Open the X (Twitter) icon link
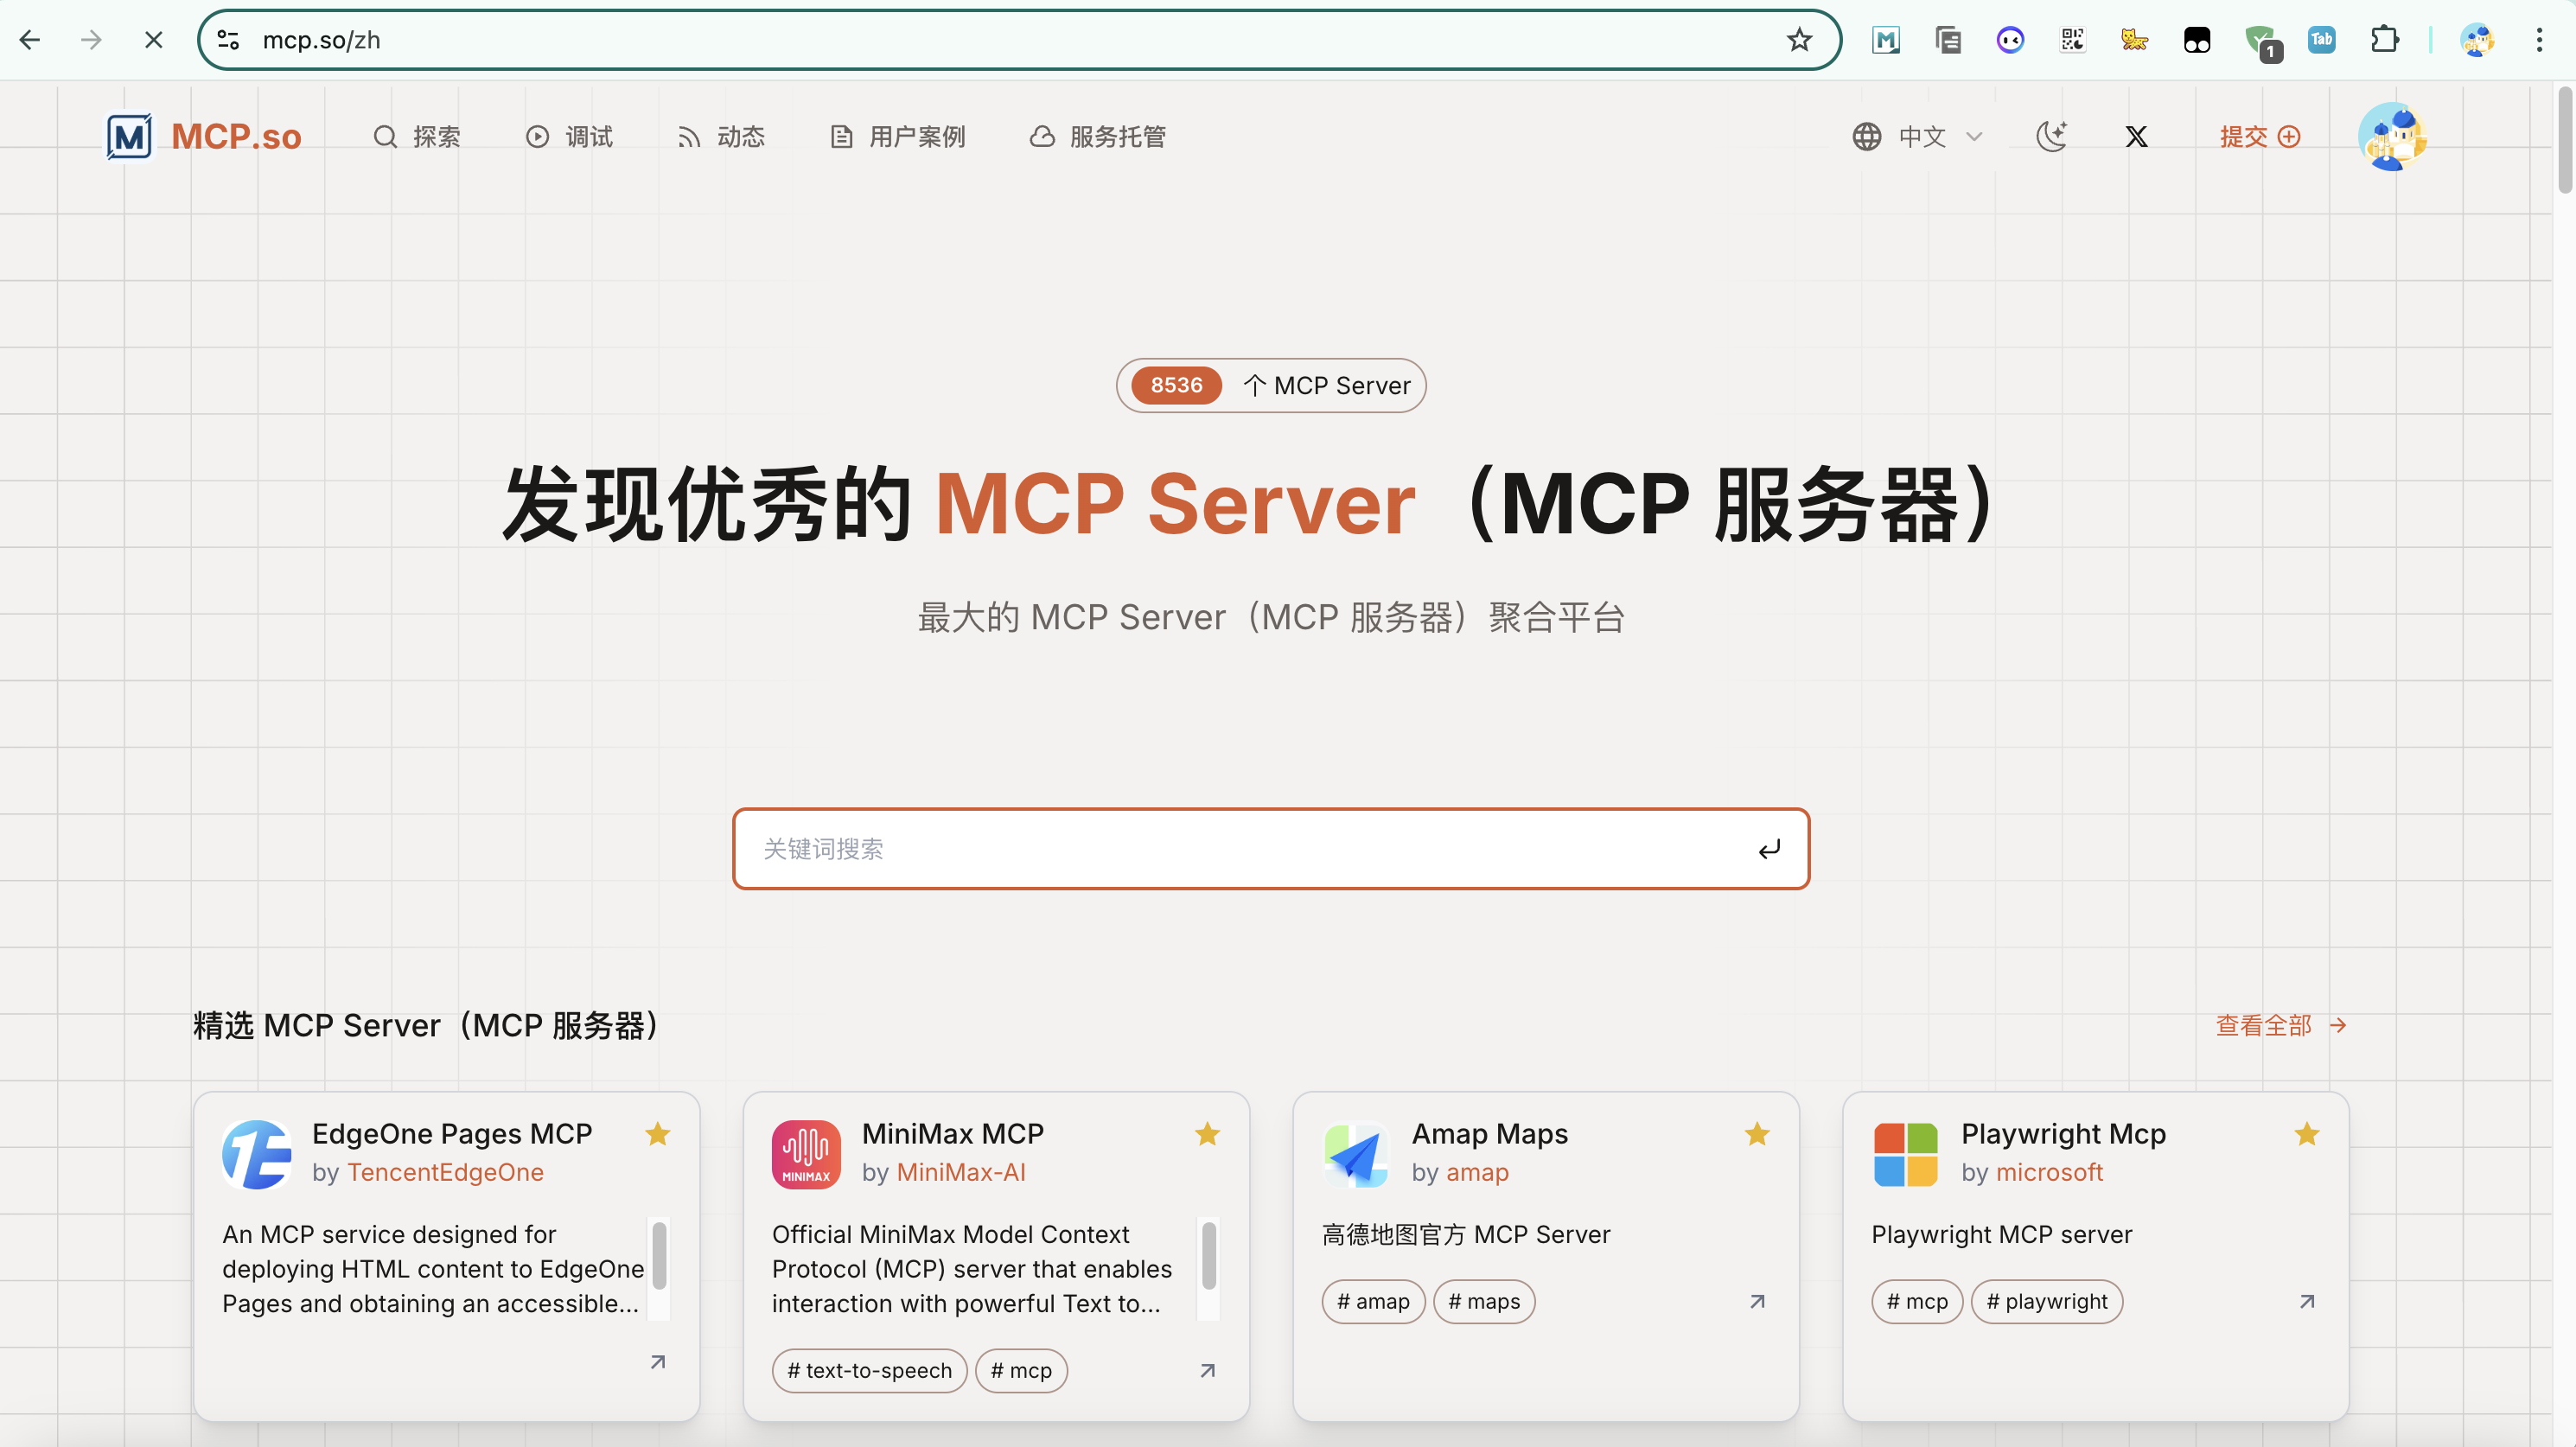Image resolution: width=2576 pixels, height=1447 pixels. pyautogui.click(x=2136, y=136)
